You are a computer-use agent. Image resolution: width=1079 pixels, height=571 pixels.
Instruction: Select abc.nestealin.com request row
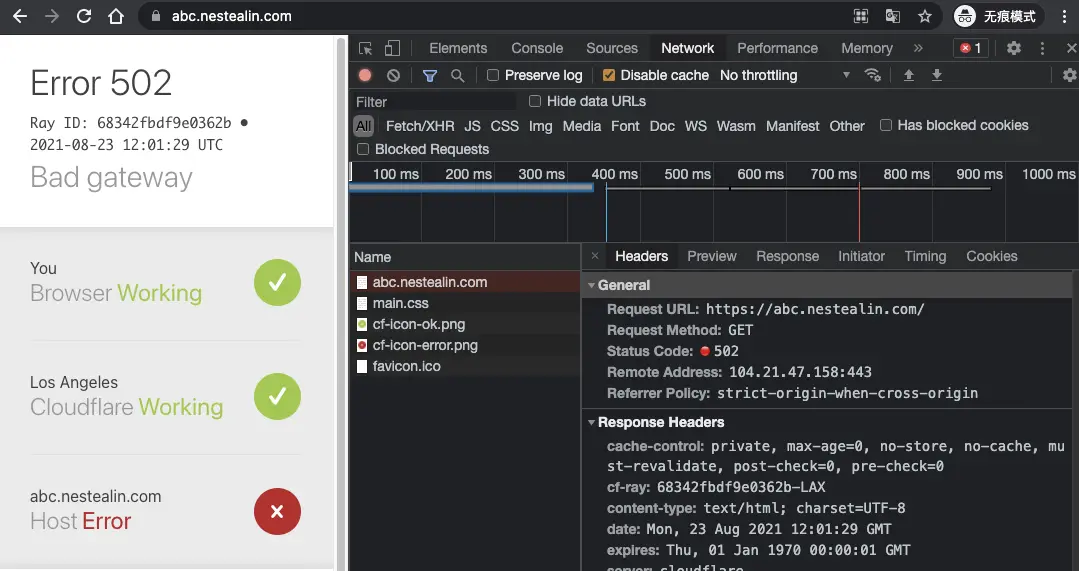(465, 282)
